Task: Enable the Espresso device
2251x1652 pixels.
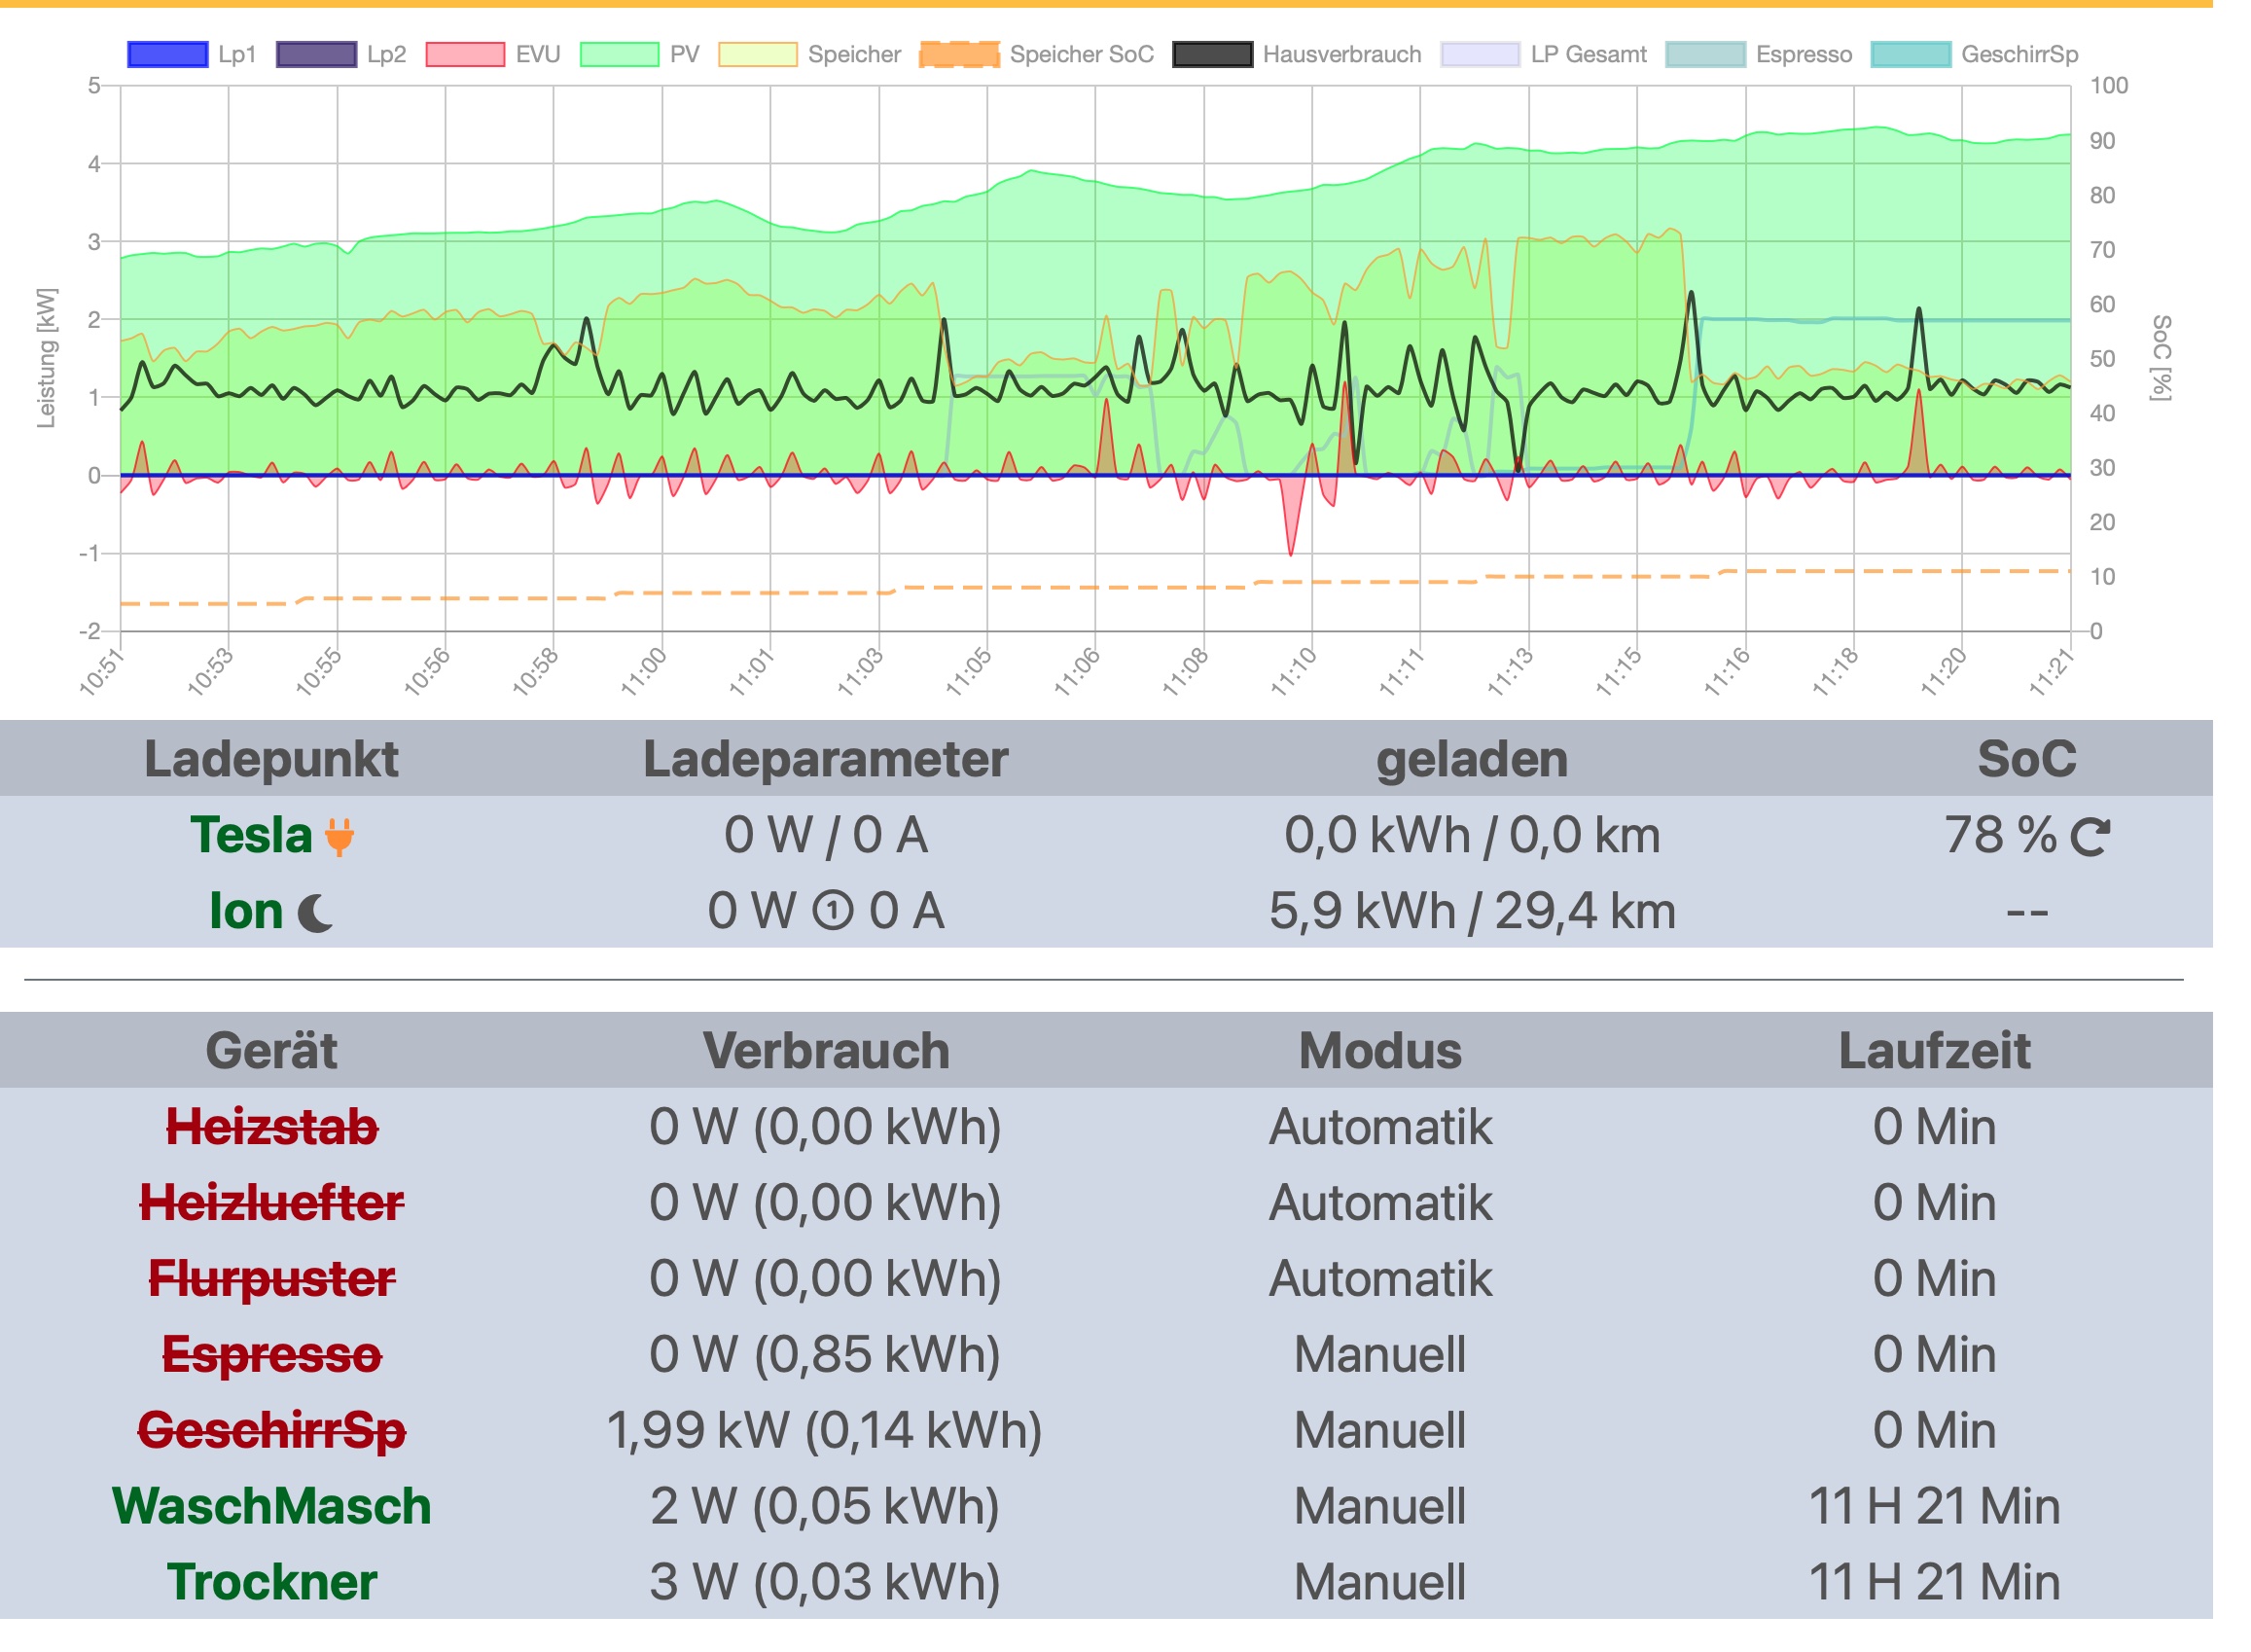Action: [272, 1354]
